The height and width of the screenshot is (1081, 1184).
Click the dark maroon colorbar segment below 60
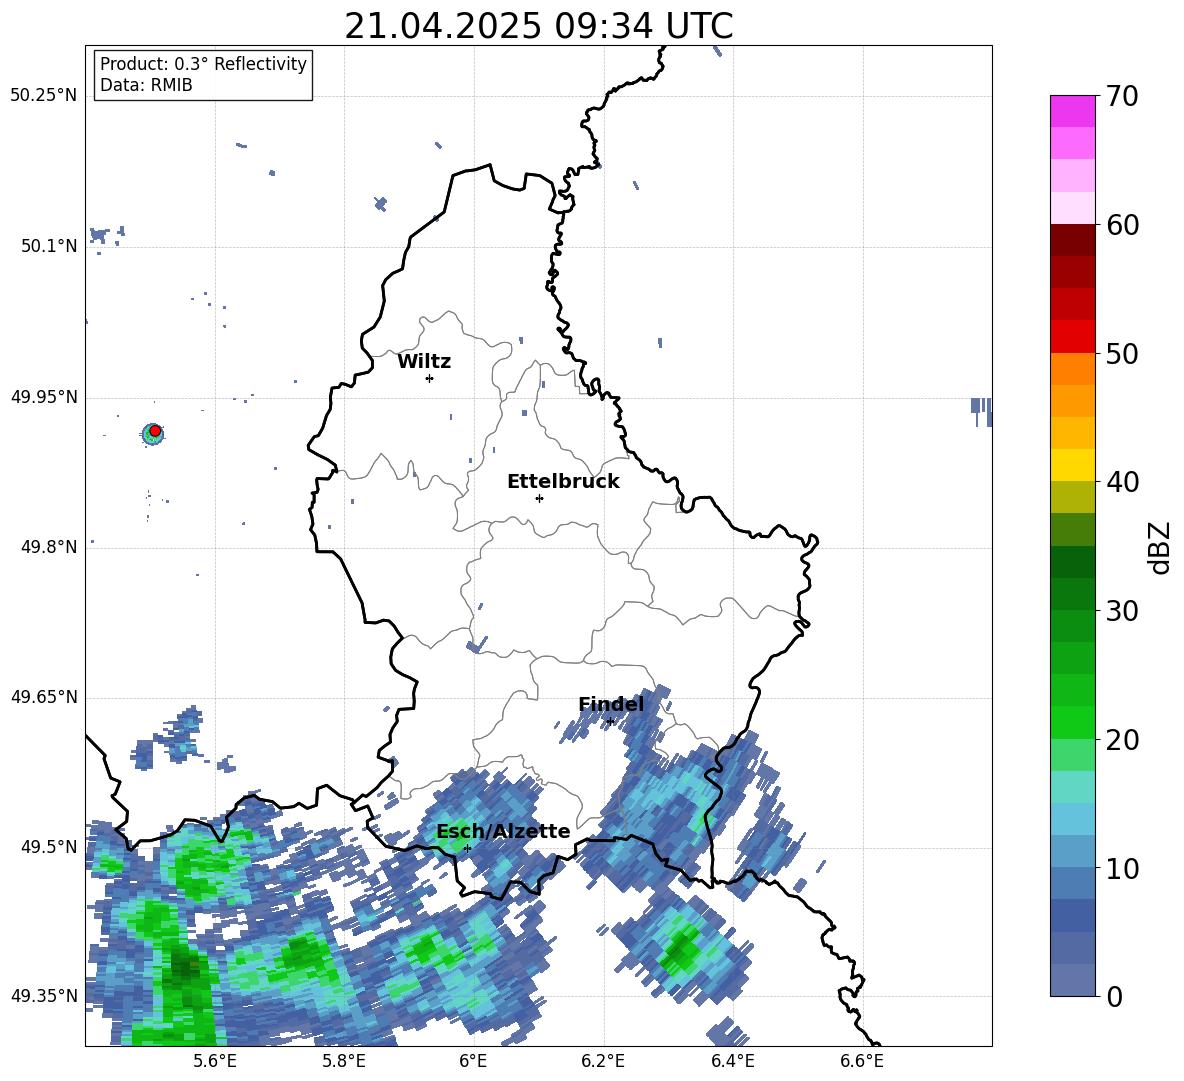[x=1072, y=240]
